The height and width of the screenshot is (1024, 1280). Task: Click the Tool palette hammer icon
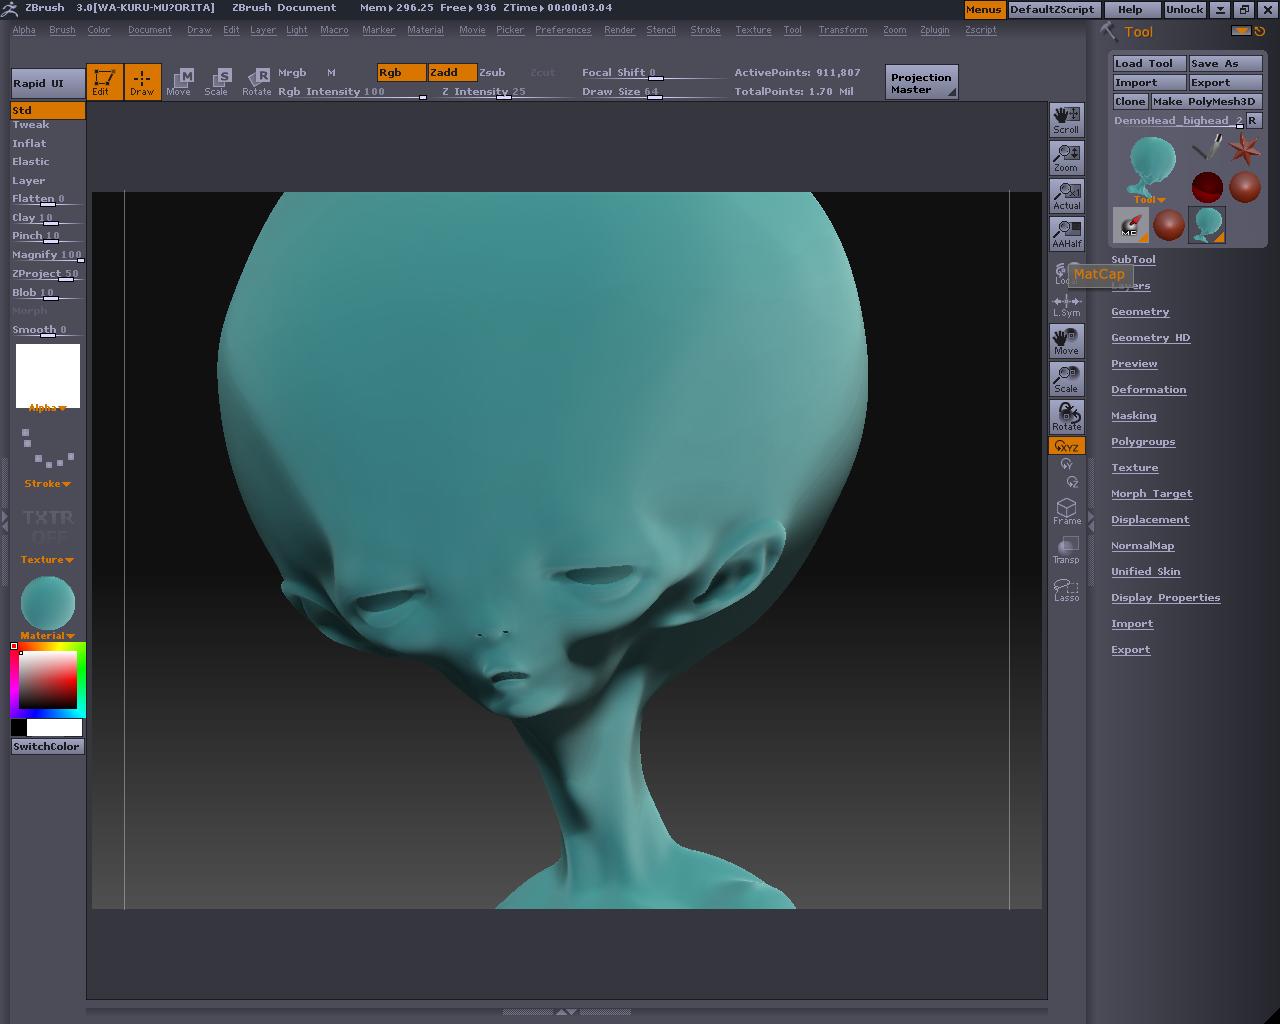click(x=1108, y=31)
